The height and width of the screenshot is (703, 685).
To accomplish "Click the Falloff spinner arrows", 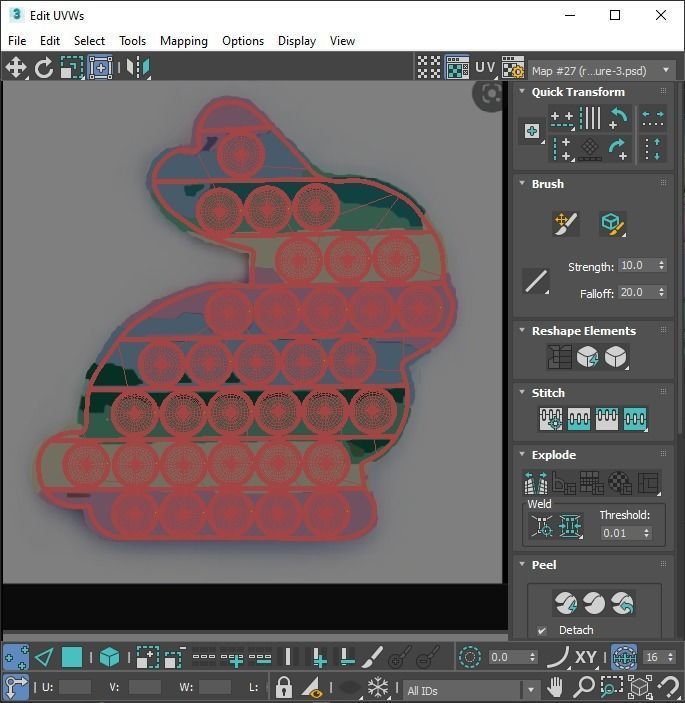I will [661, 292].
